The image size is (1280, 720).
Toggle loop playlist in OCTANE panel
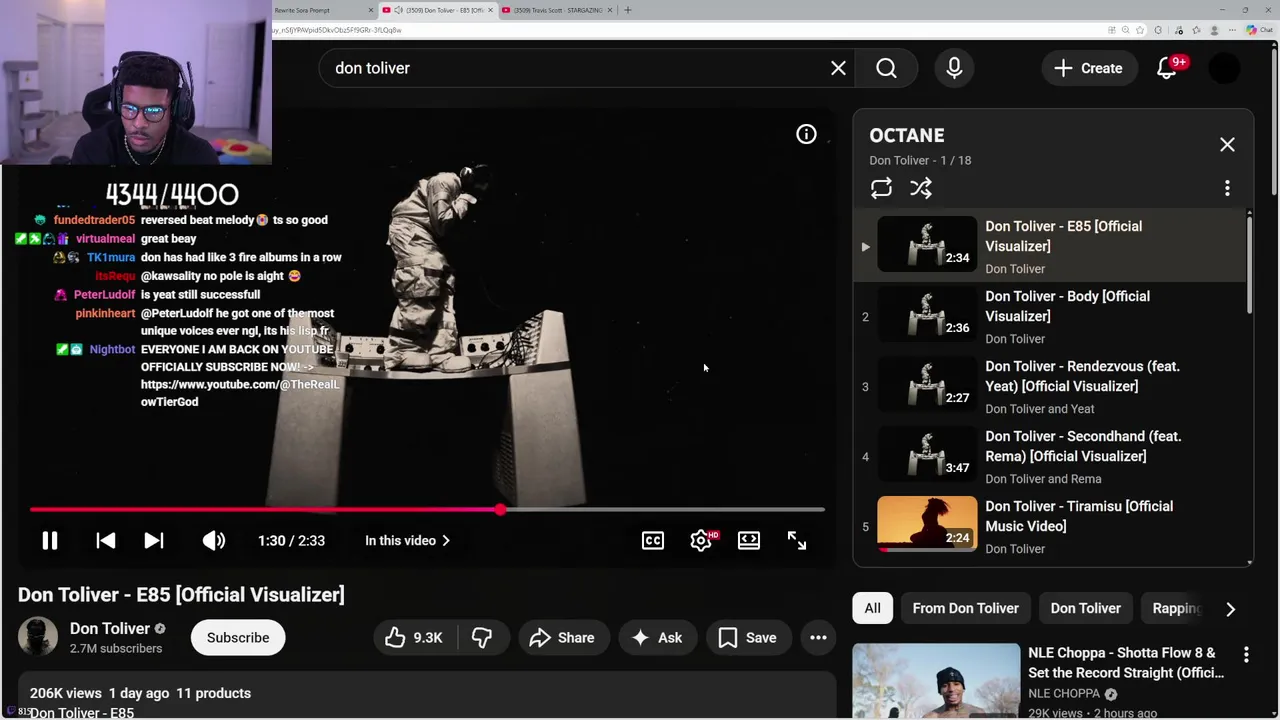pos(881,188)
